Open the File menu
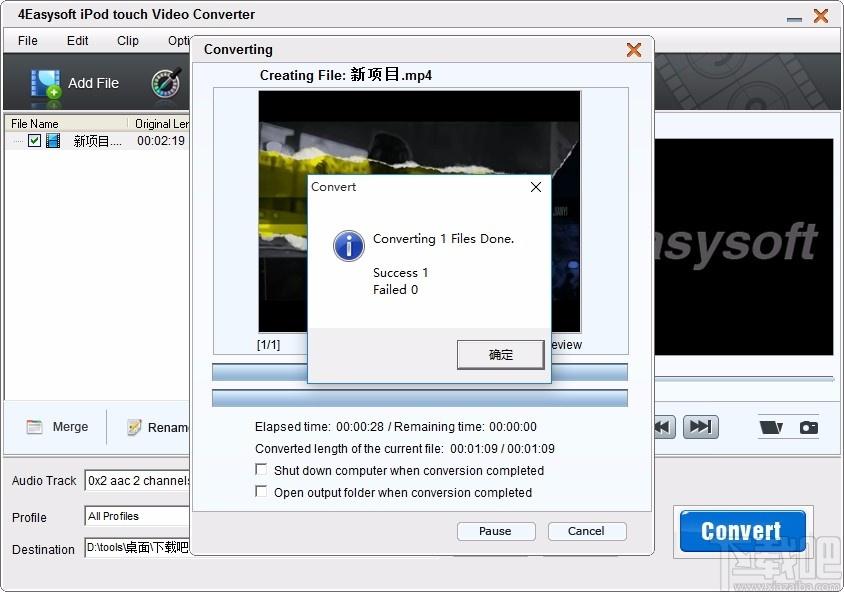Image resolution: width=844 pixels, height=592 pixels. pyautogui.click(x=27, y=41)
